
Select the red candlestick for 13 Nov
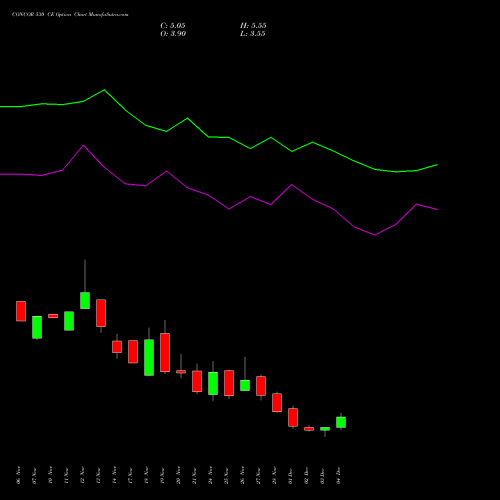click(101, 313)
